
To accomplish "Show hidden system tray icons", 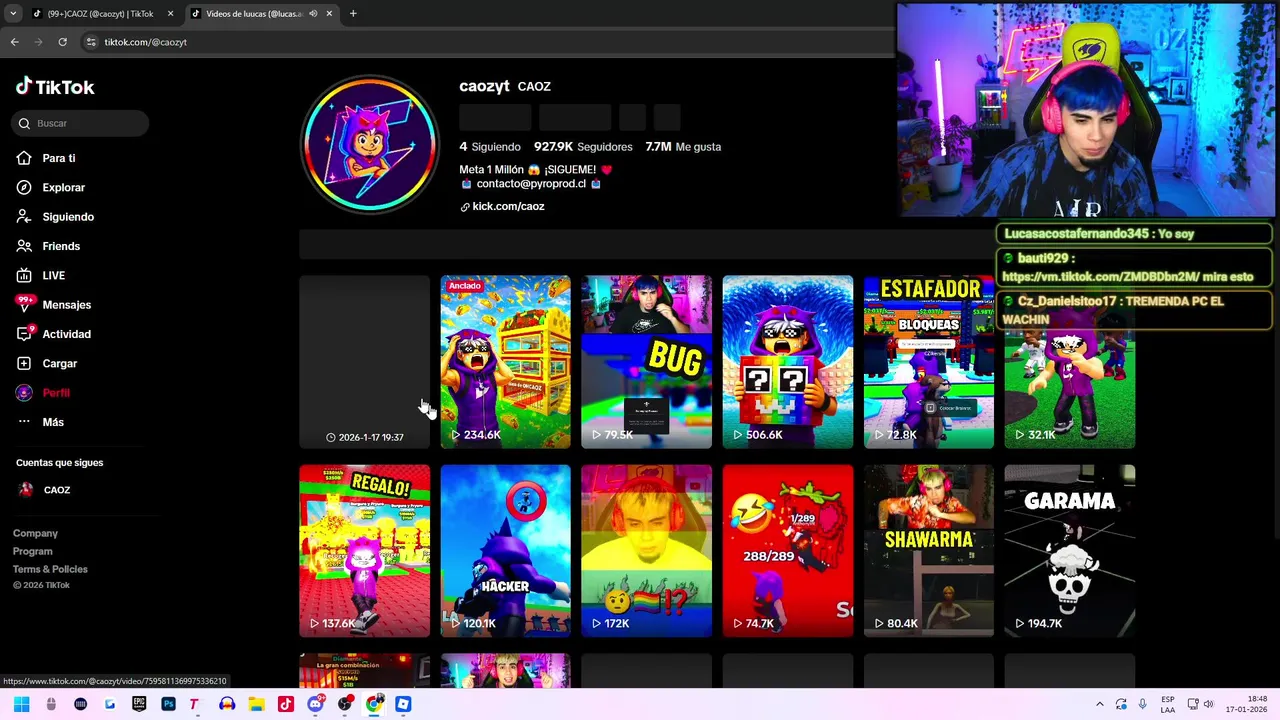I will pyautogui.click(x=1100, y=704).
